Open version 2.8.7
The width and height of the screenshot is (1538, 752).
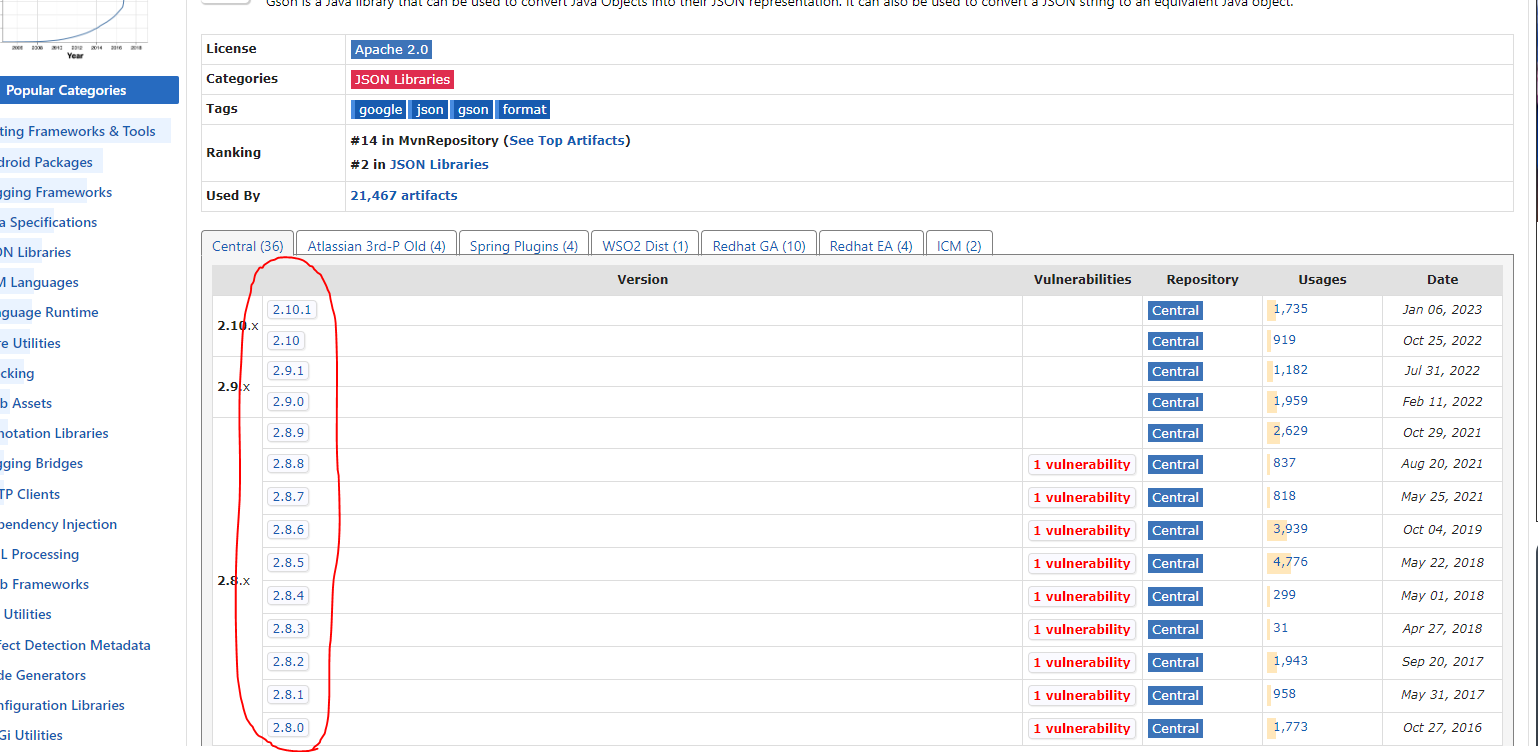[288, 497]
